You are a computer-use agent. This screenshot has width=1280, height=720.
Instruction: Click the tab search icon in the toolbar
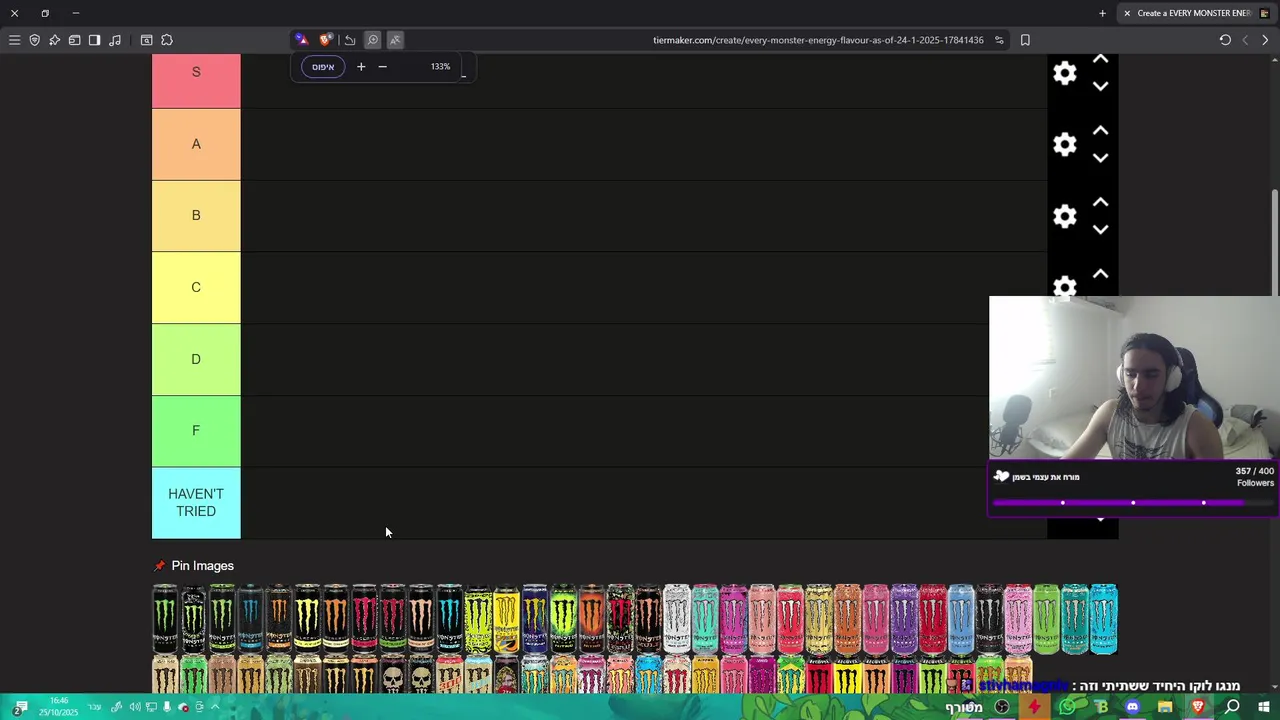147,40
